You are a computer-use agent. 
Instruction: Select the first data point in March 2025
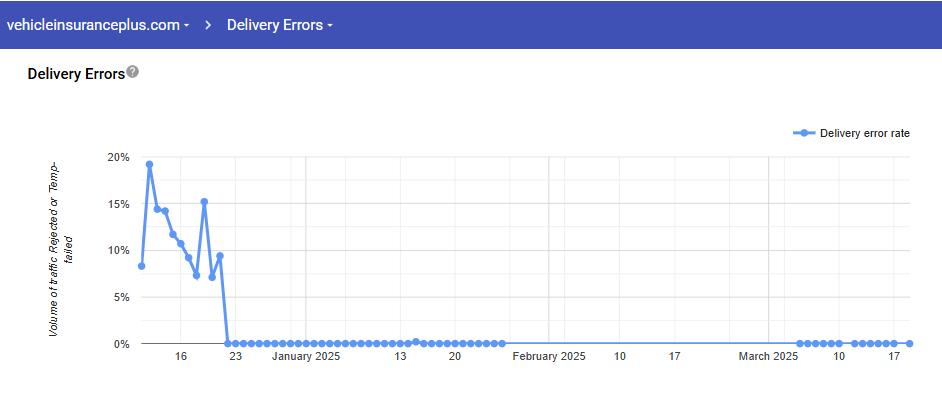pyautogui.click(x=800, y=343)
